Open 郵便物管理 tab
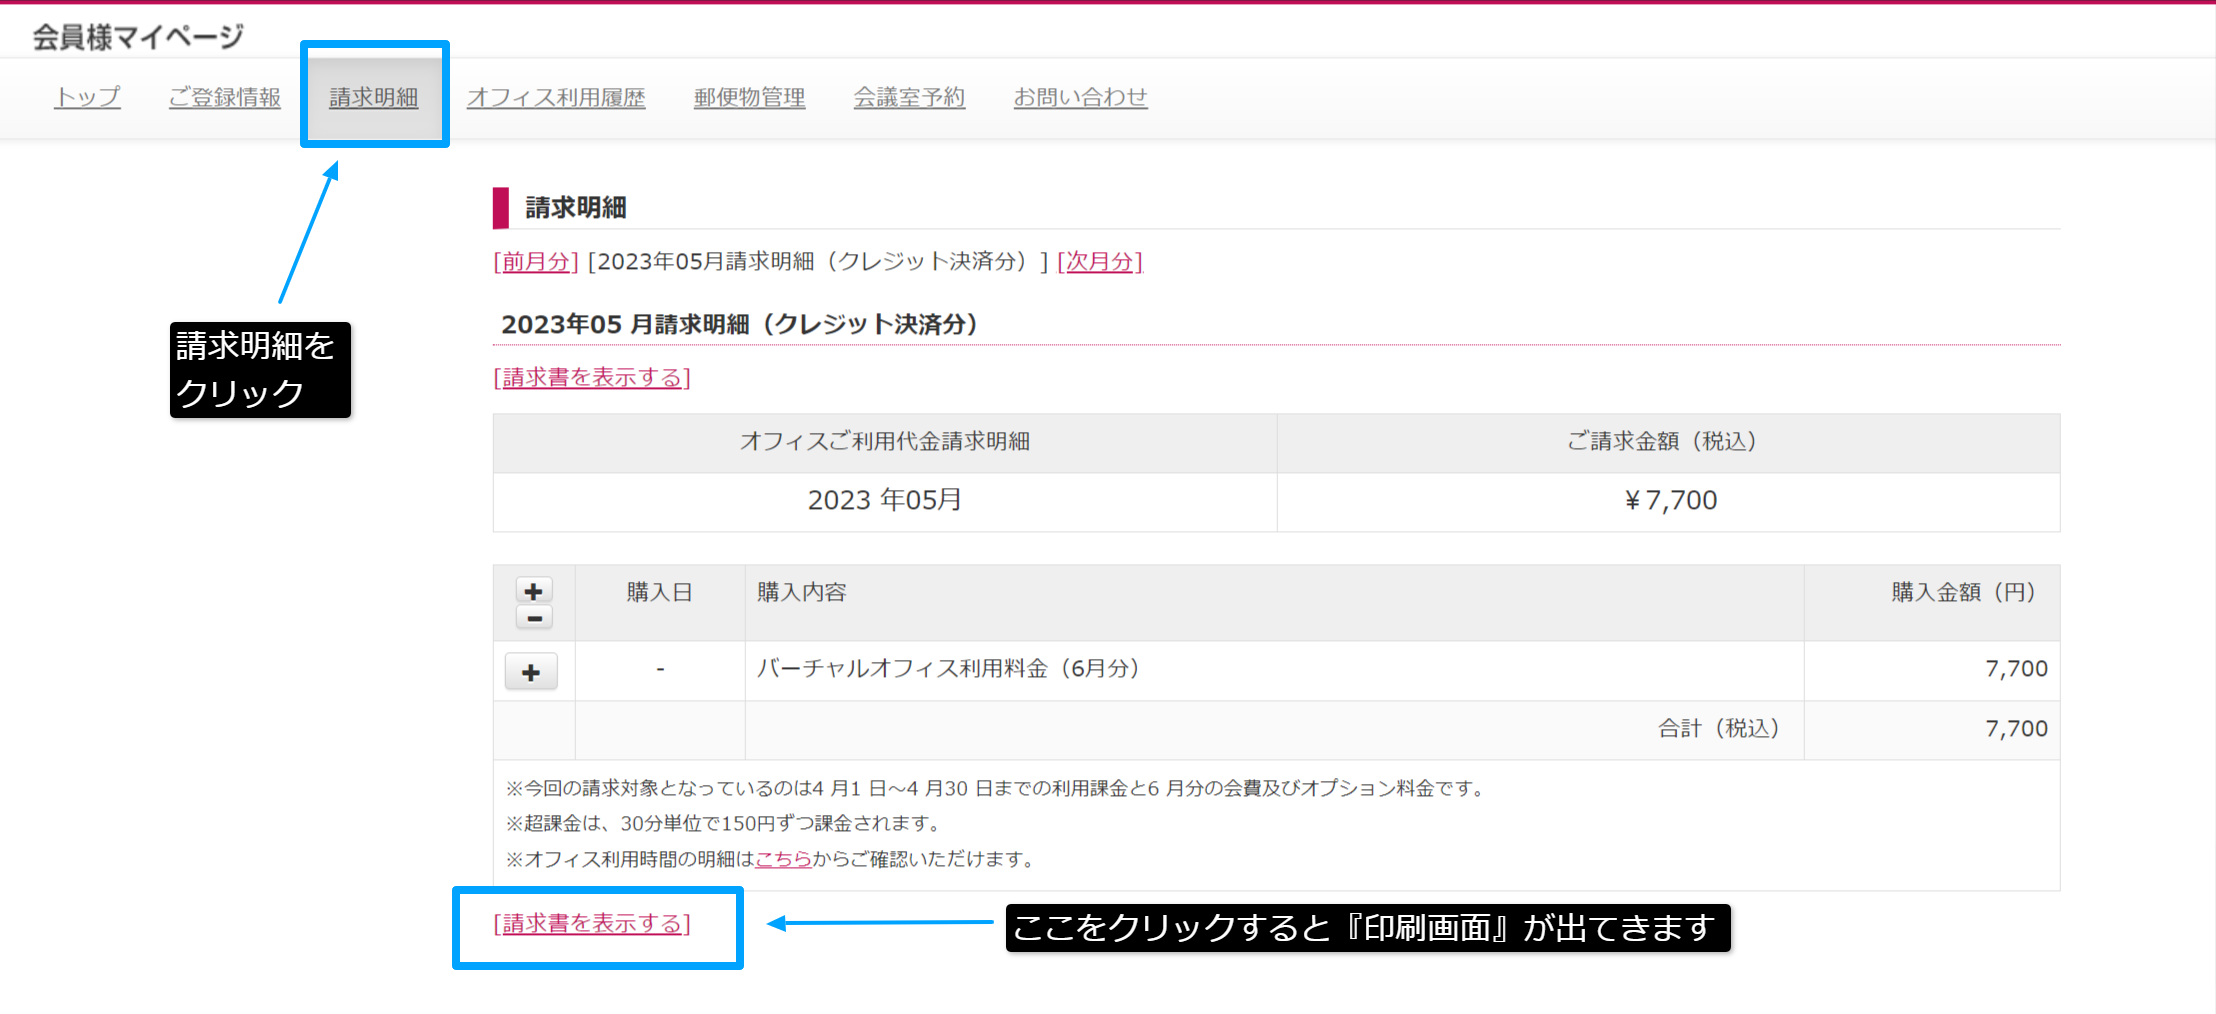The width and height of the screenshot is (2216, 1014). 749,97
